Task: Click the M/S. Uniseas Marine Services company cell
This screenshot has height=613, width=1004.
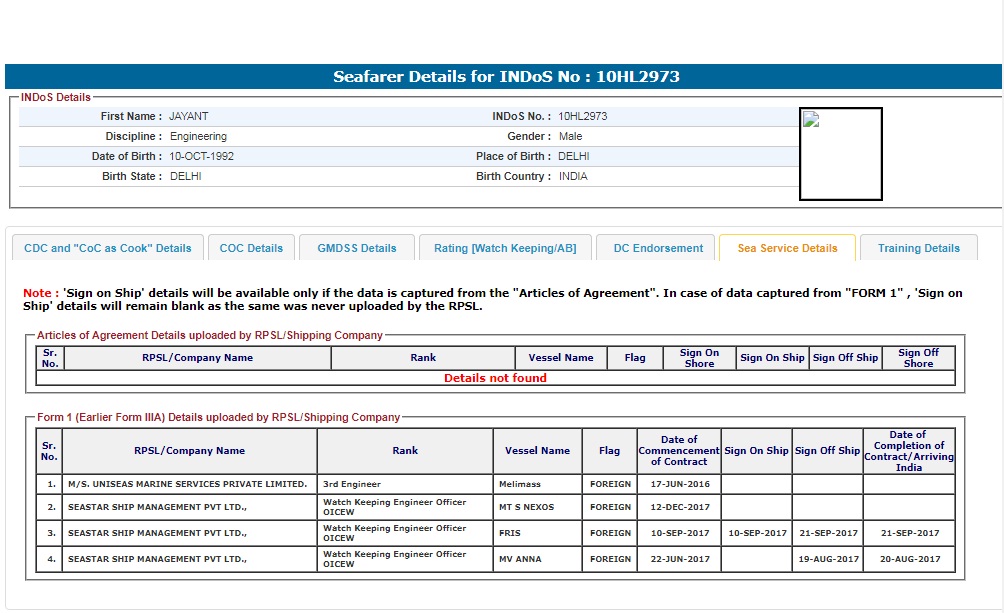Action: click(189, 484)
